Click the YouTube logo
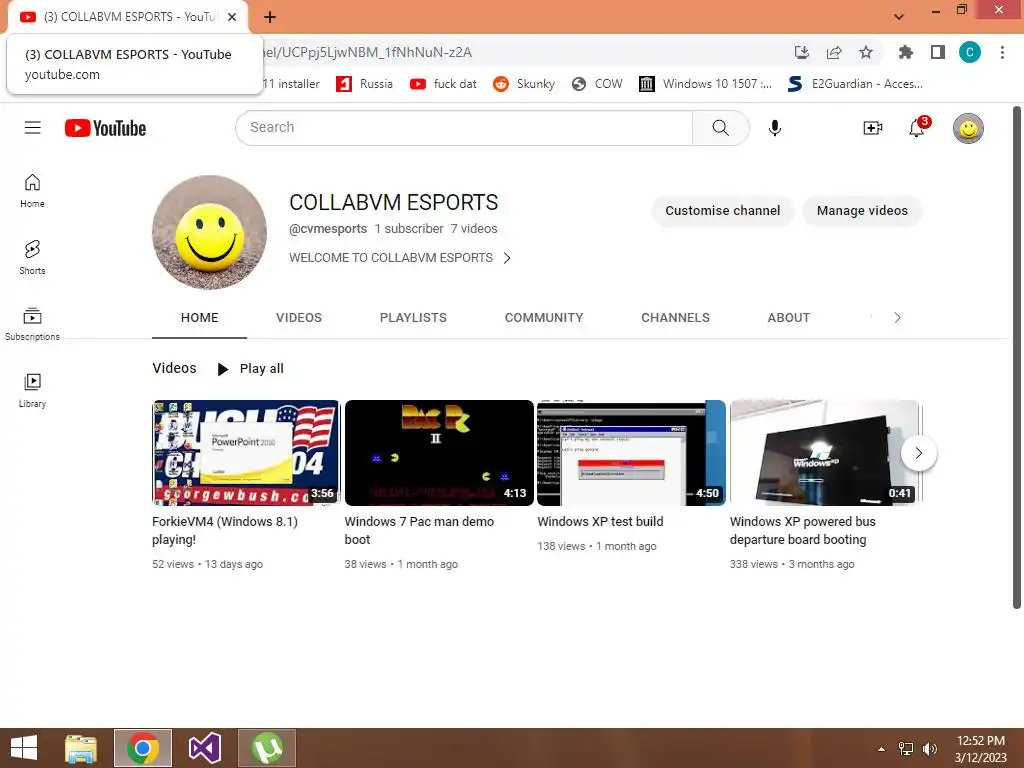 pos(105,128)
